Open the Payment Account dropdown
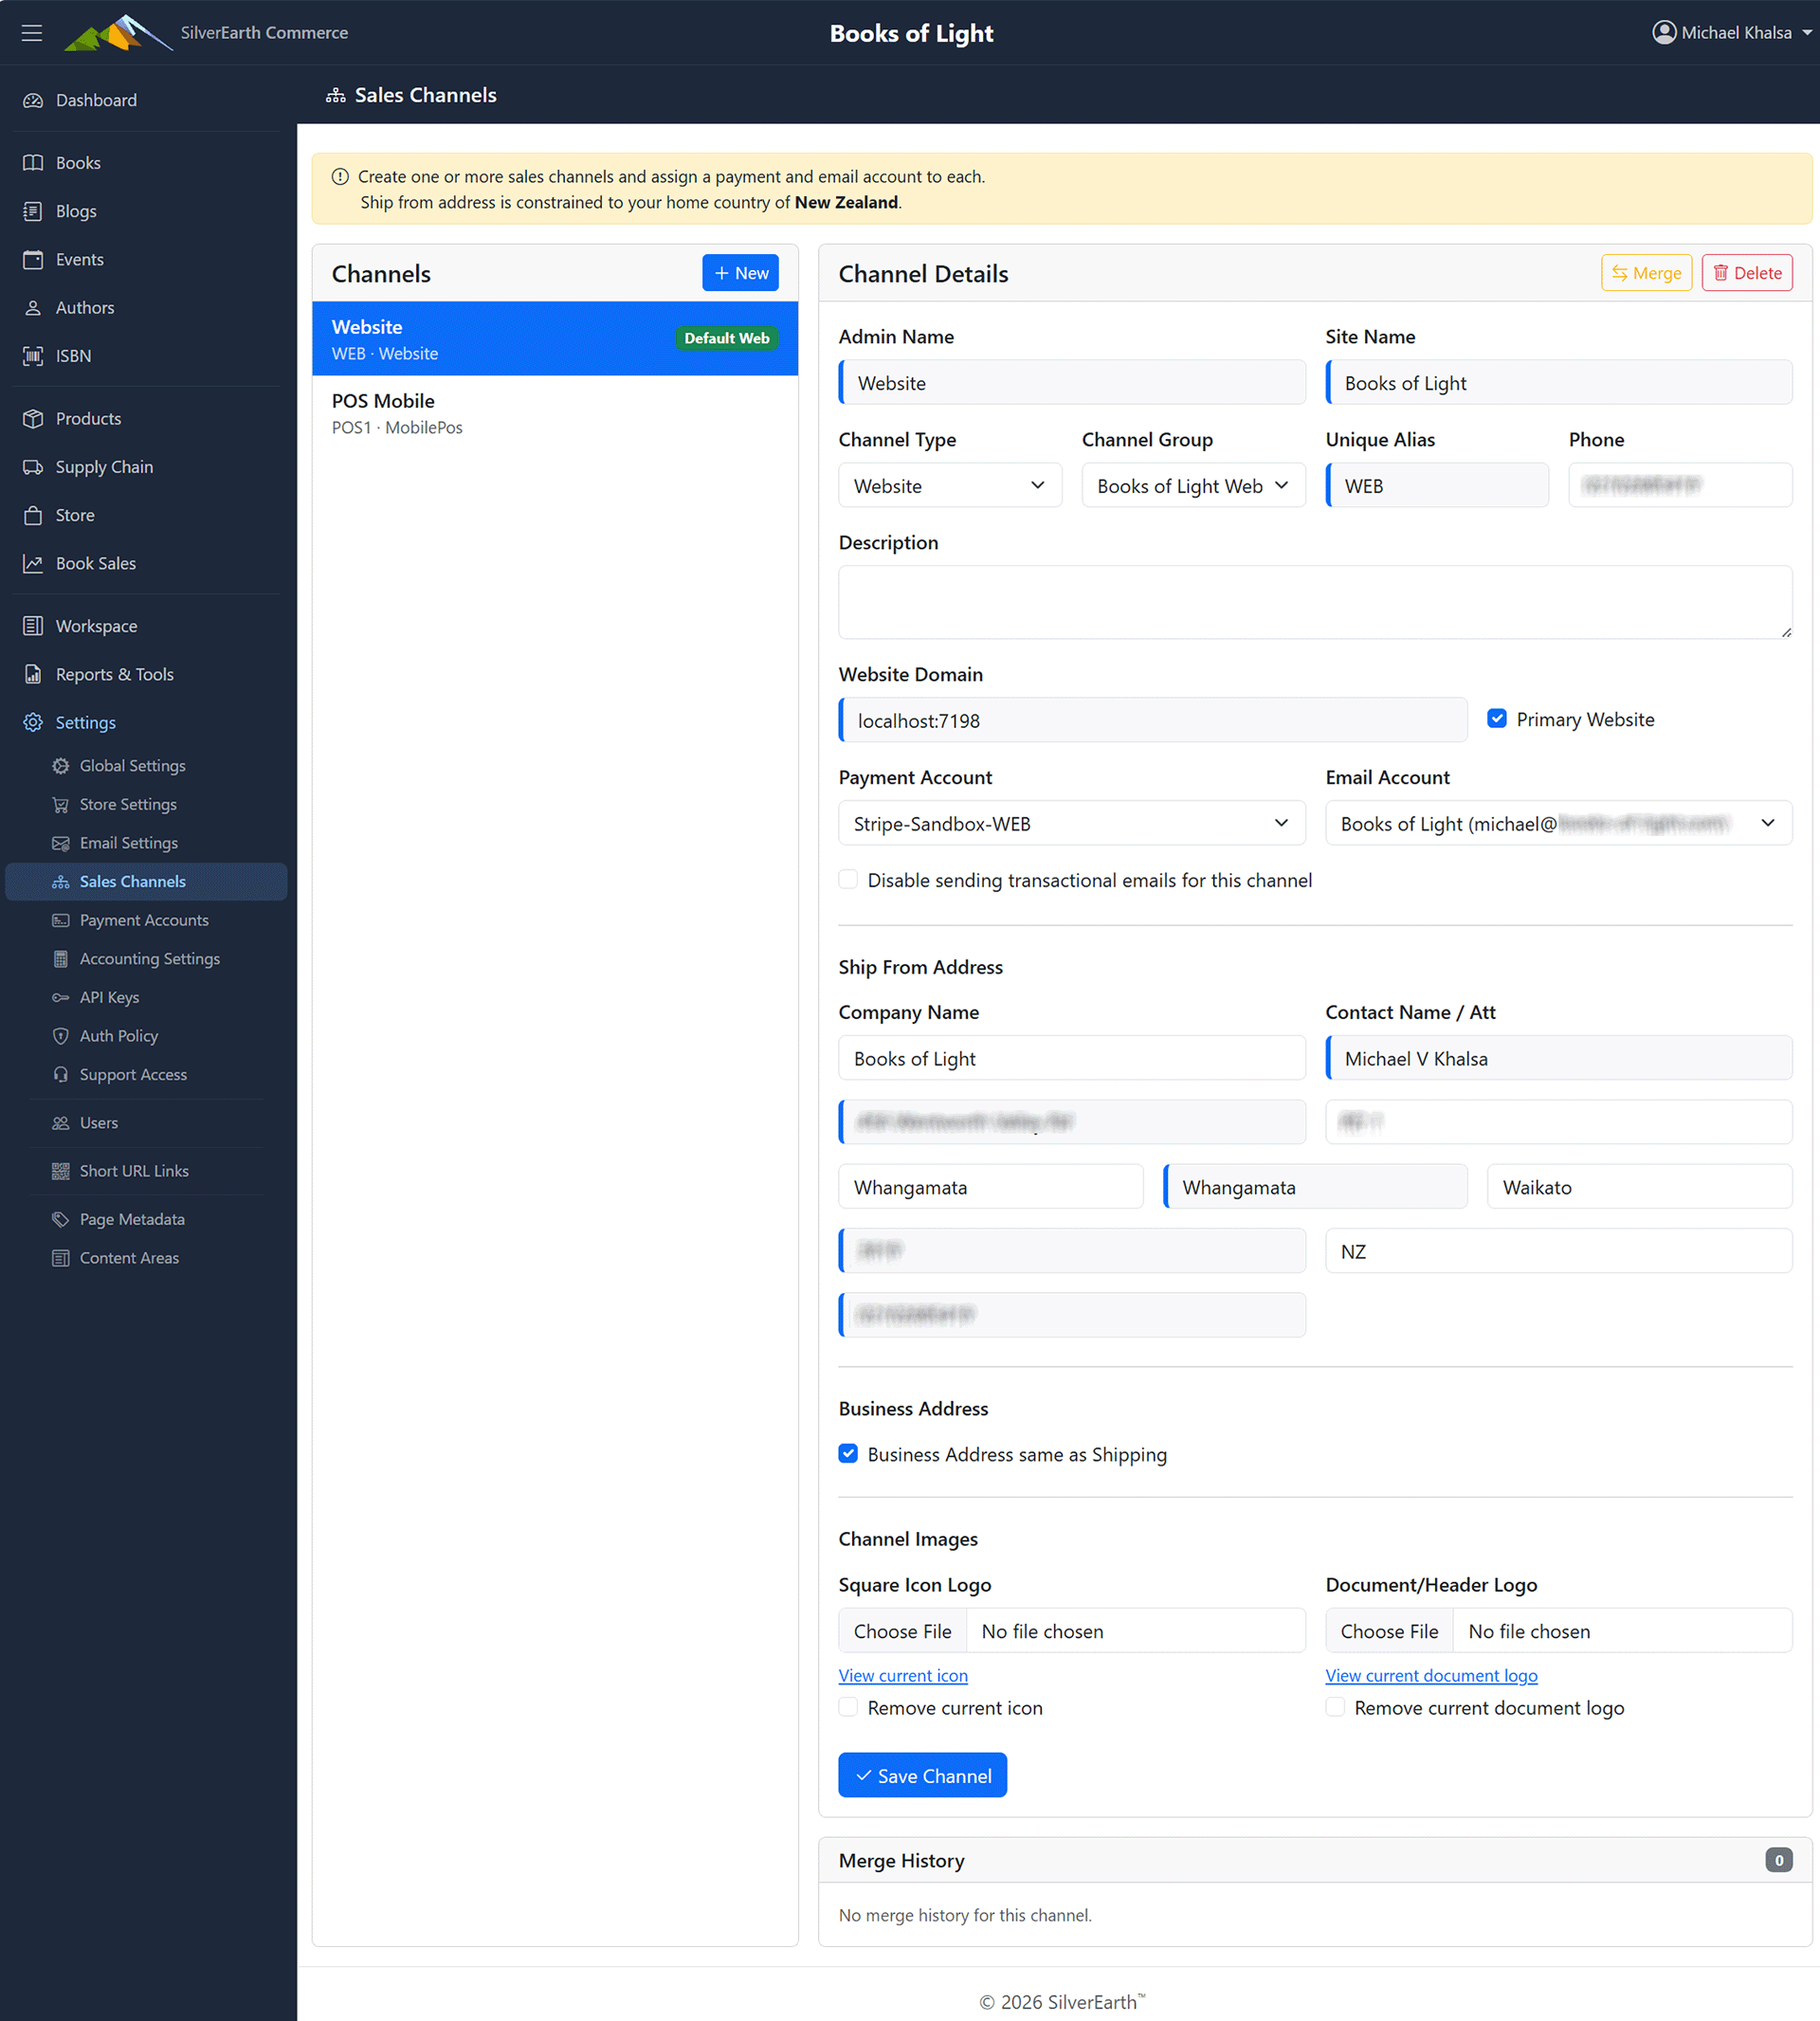The height and width of the screenshot is (2021, 1820). [x=1072, y=823]
